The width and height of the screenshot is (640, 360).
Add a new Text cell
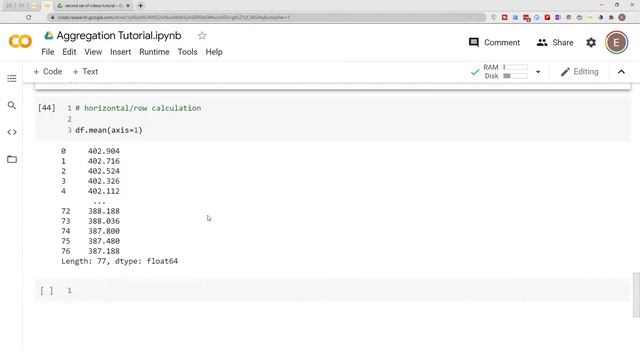click(85, 71)
